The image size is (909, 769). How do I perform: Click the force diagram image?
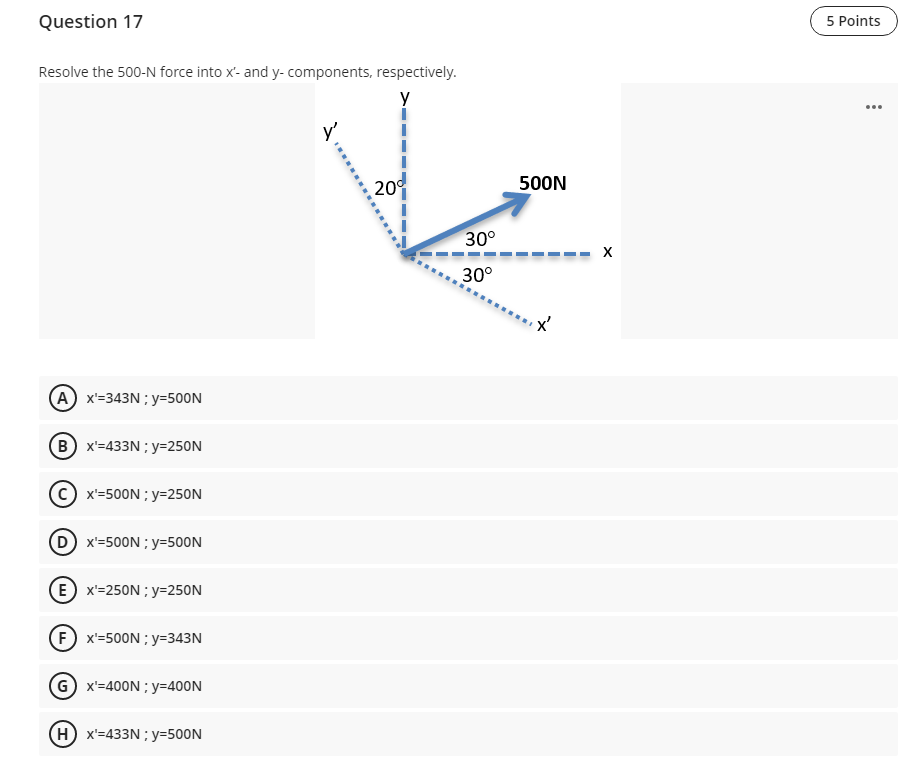point(468,211)
